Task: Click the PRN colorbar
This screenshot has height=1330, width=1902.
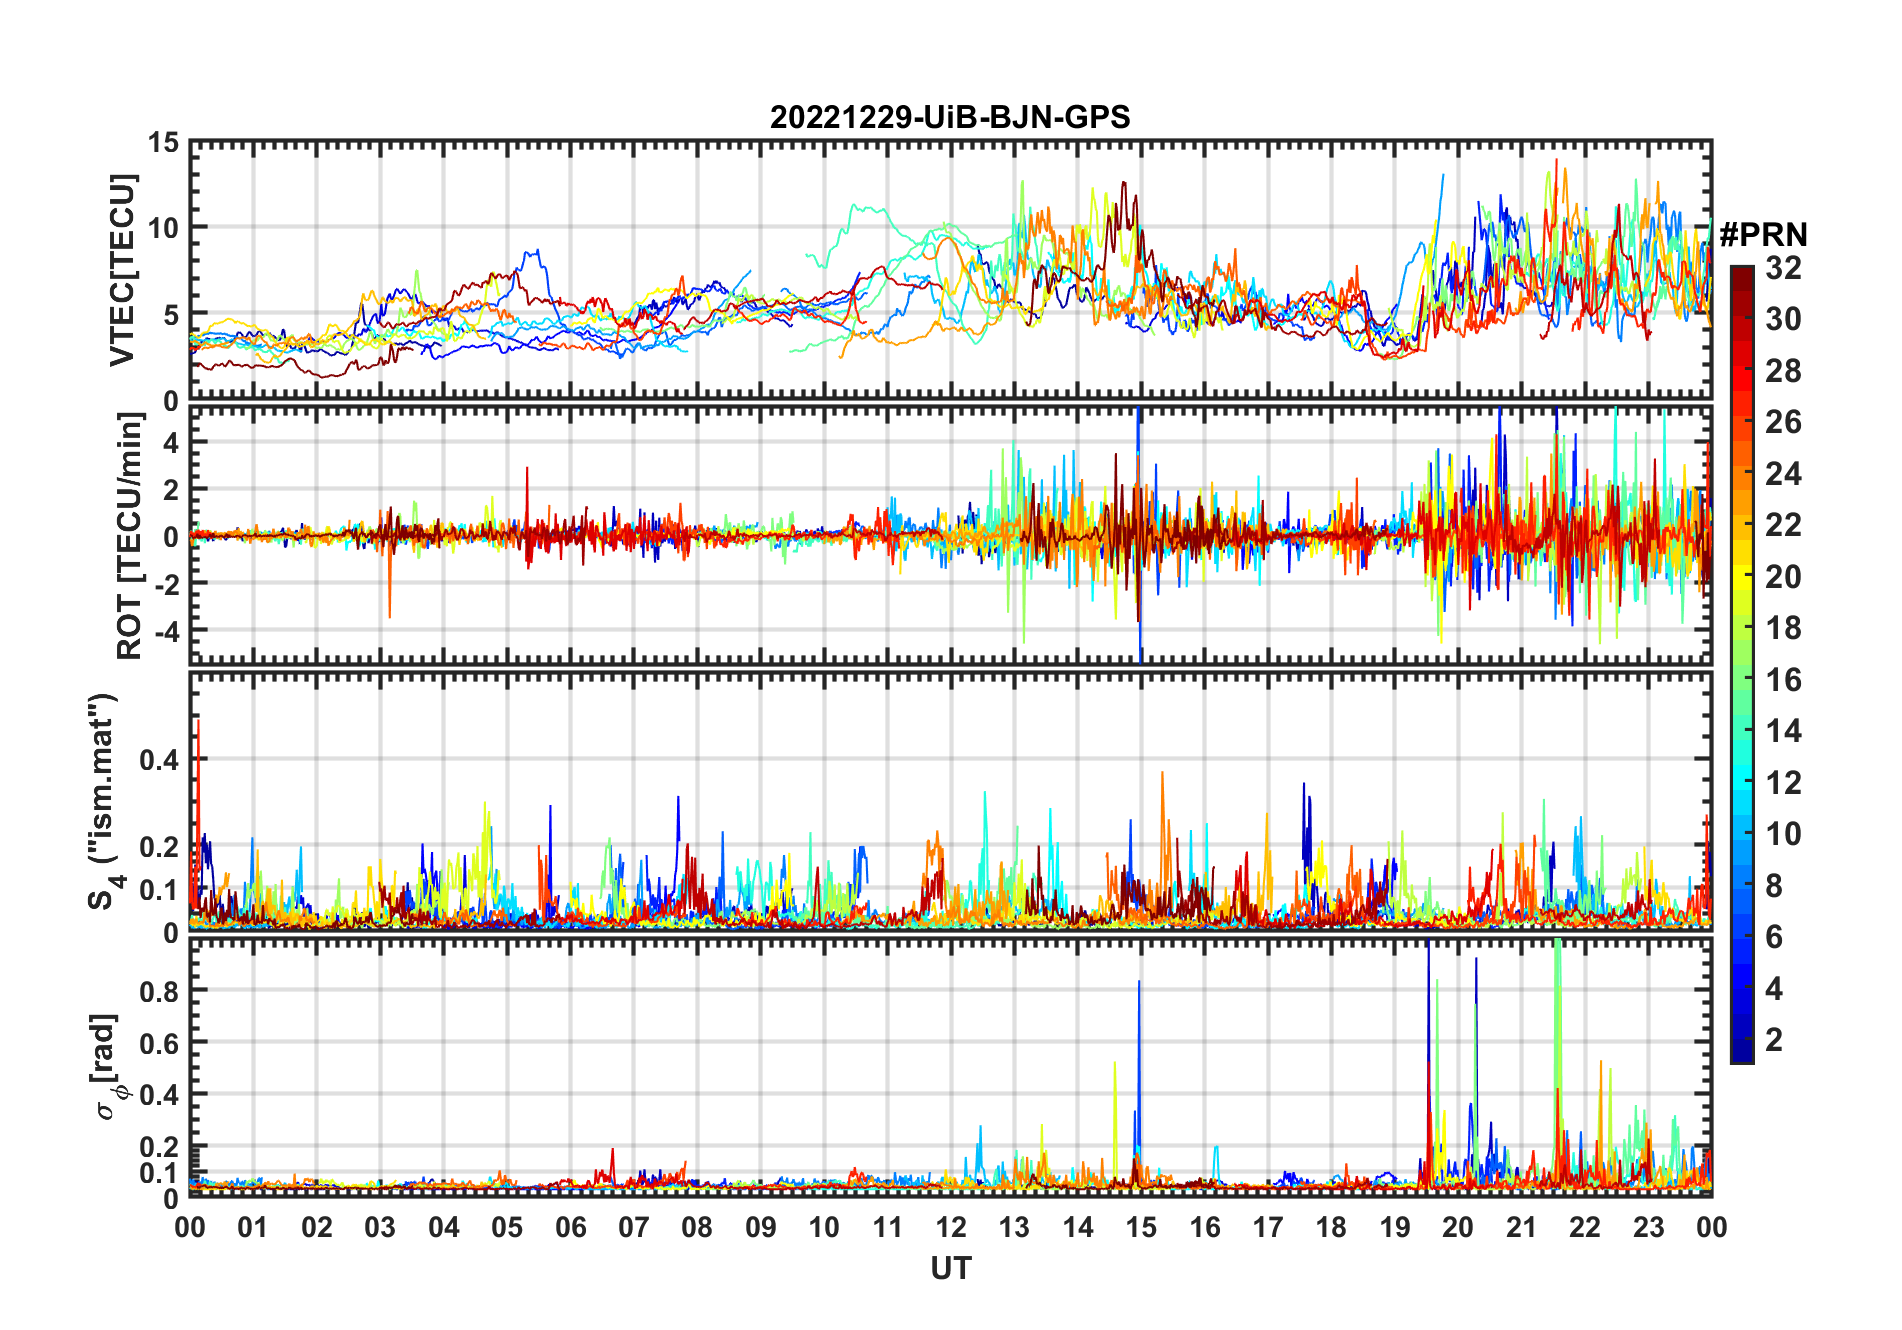Action: (x=1742, y=664)
